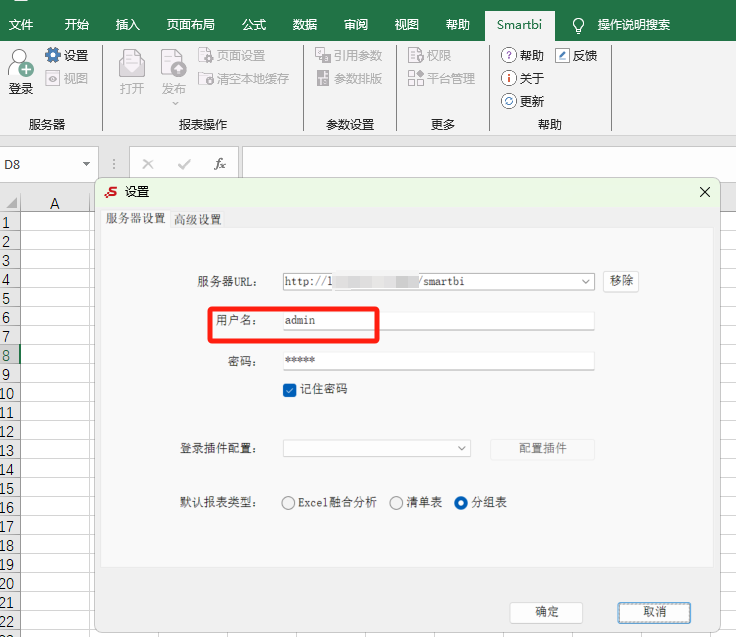Click Parameter Layout (参数排版)
Viewport: 736px width, 637px height.
(x=348, y=78)
